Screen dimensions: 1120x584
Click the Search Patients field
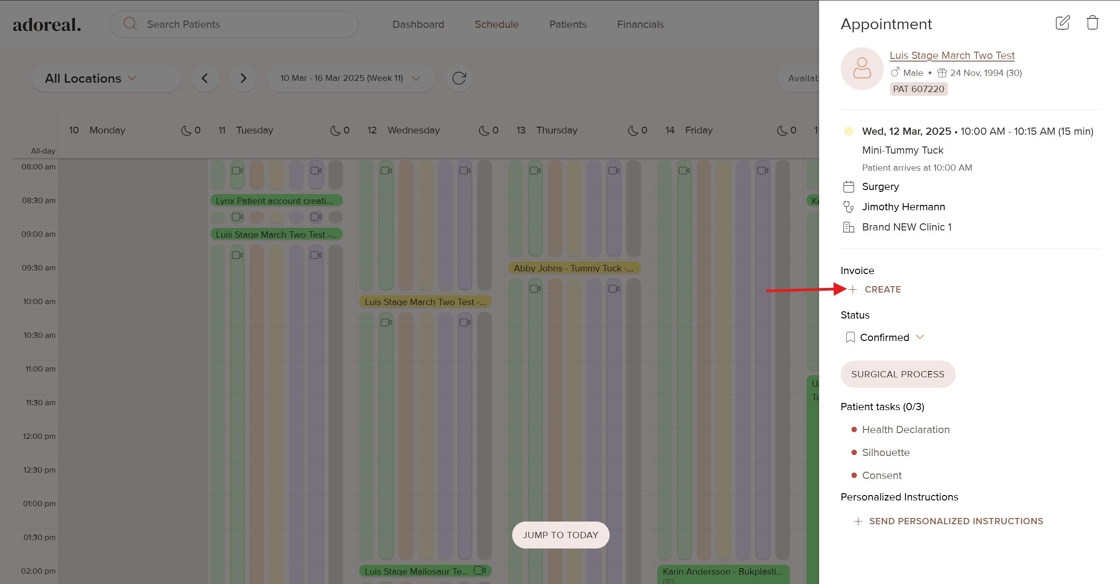pyautogui.click(x=234, y=24)
